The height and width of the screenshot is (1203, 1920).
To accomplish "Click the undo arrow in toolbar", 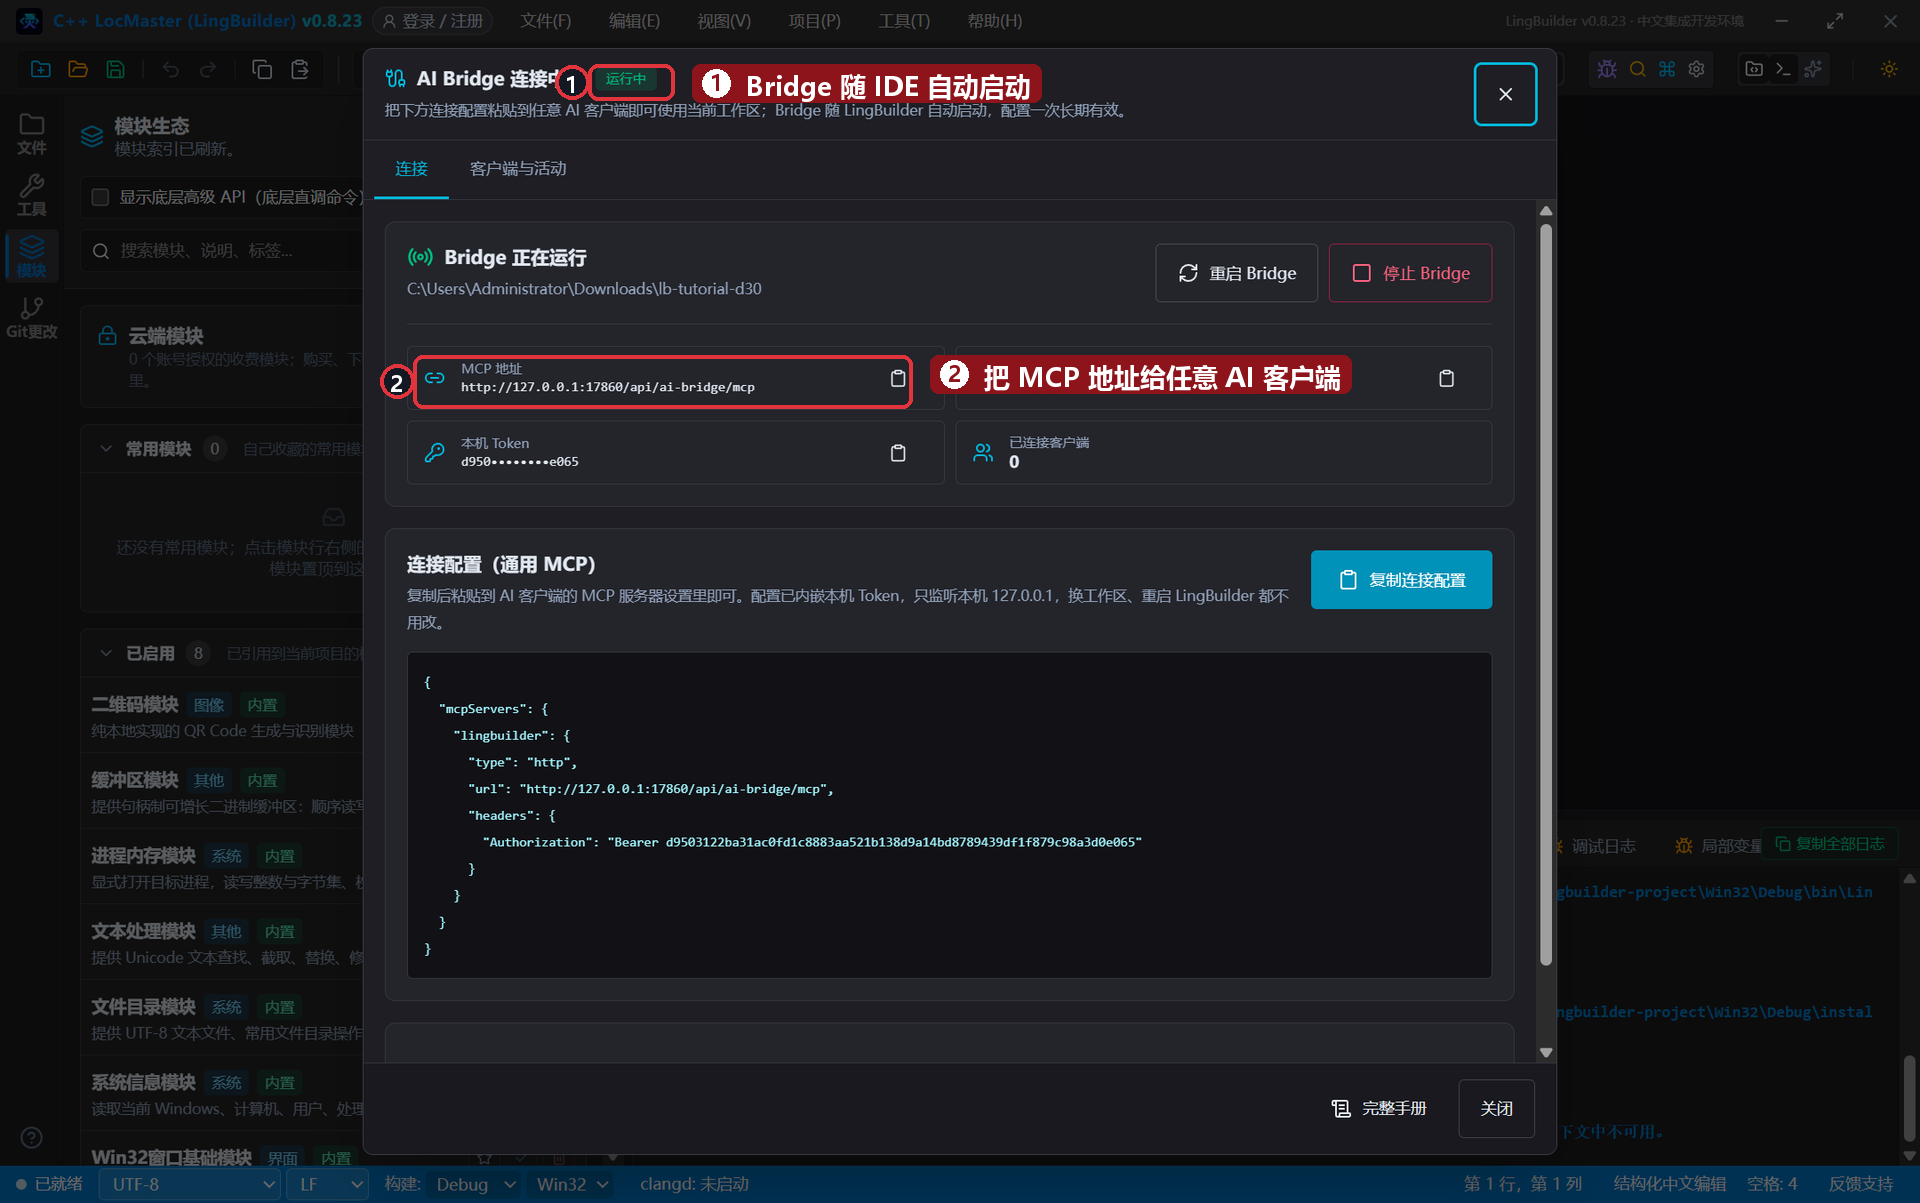I will (171, 69).
